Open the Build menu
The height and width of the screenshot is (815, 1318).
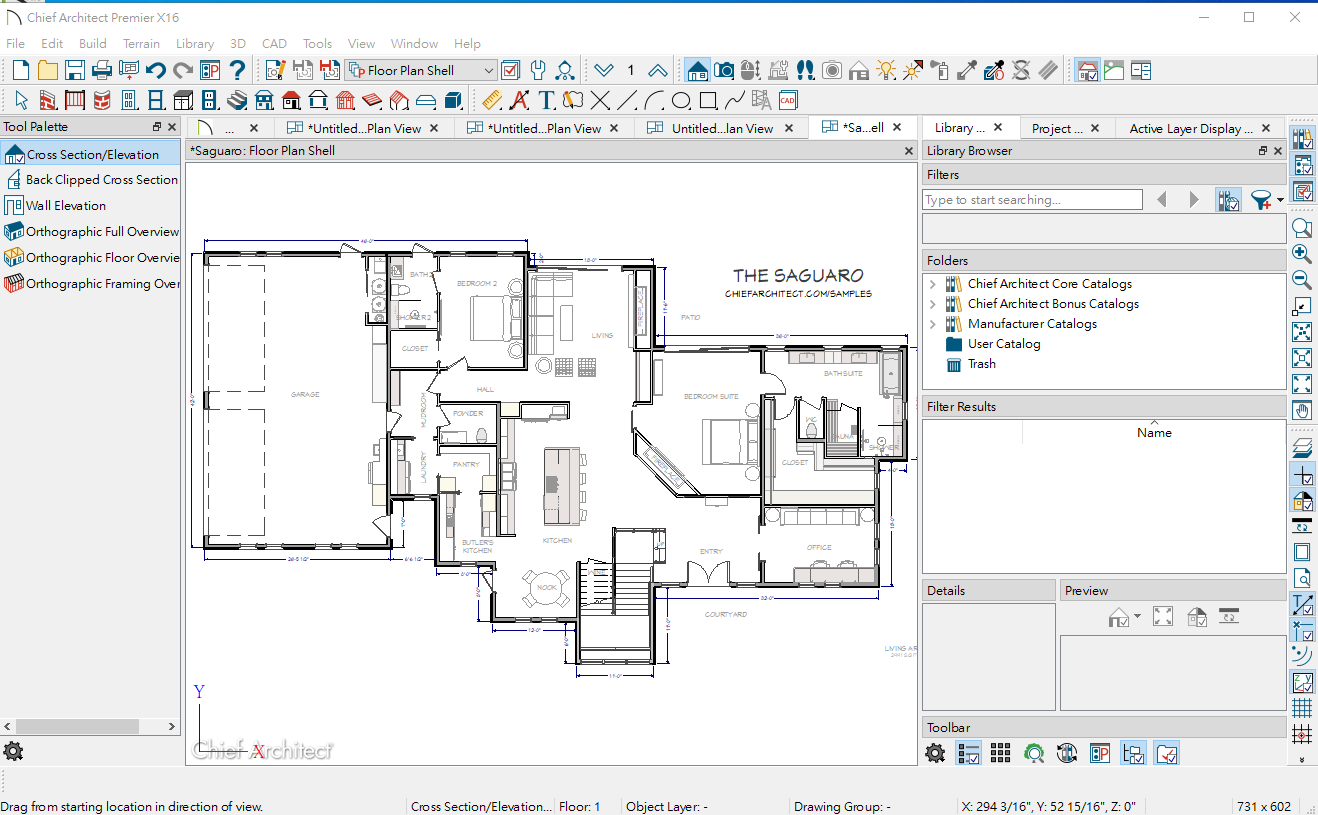click(x=93, y=43)
